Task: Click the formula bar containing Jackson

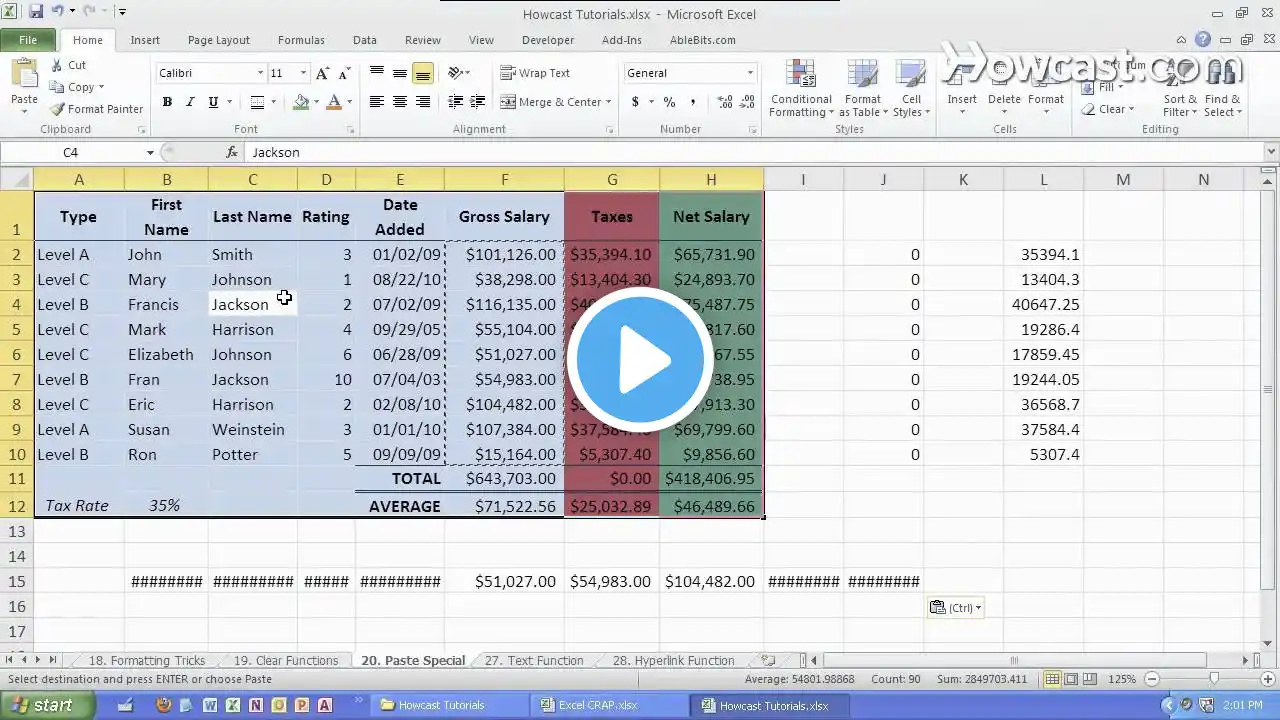Action: point(755,152)
